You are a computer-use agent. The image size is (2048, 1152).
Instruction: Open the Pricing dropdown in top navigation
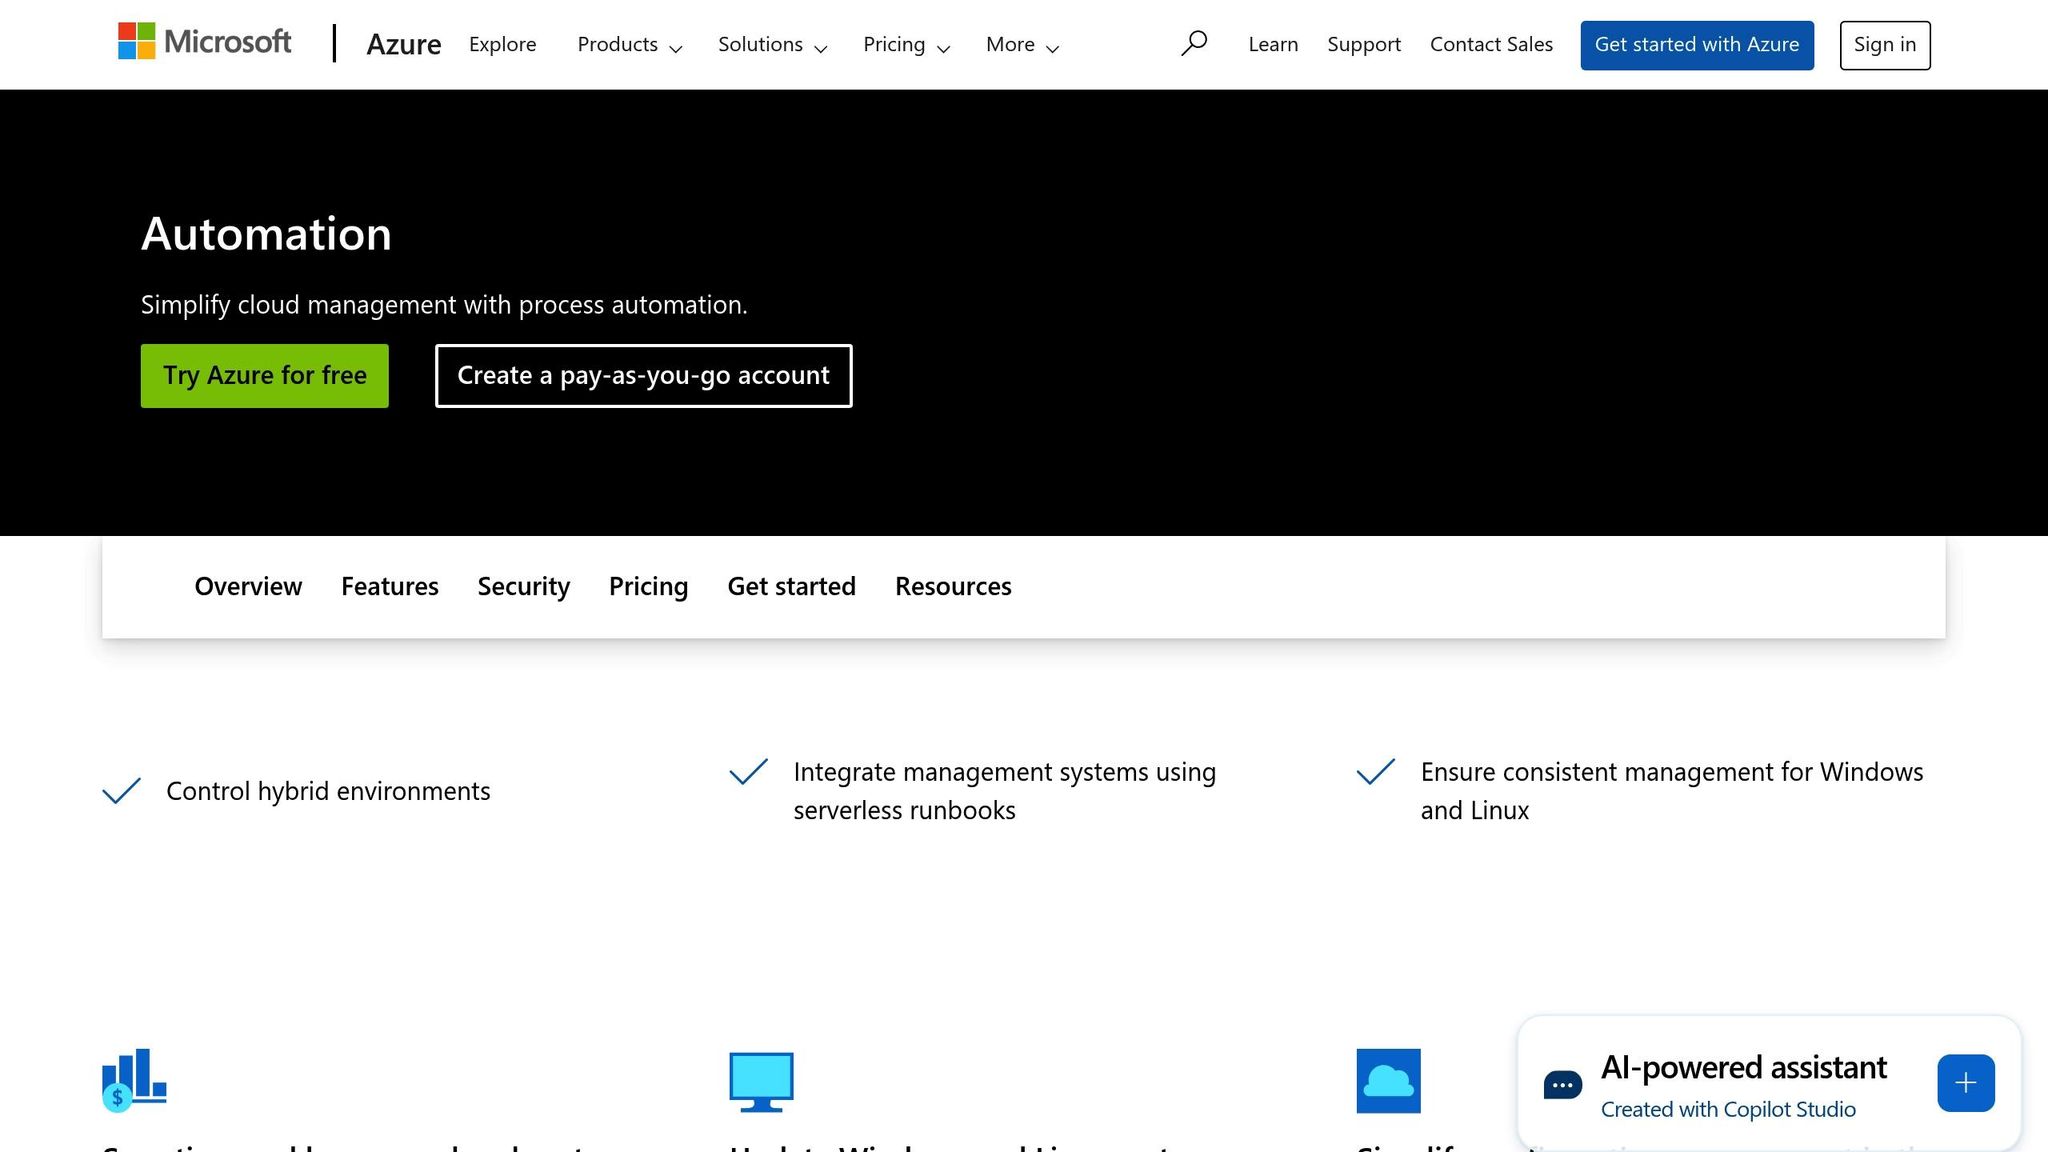pyautogui.click(x=906, y=45)
